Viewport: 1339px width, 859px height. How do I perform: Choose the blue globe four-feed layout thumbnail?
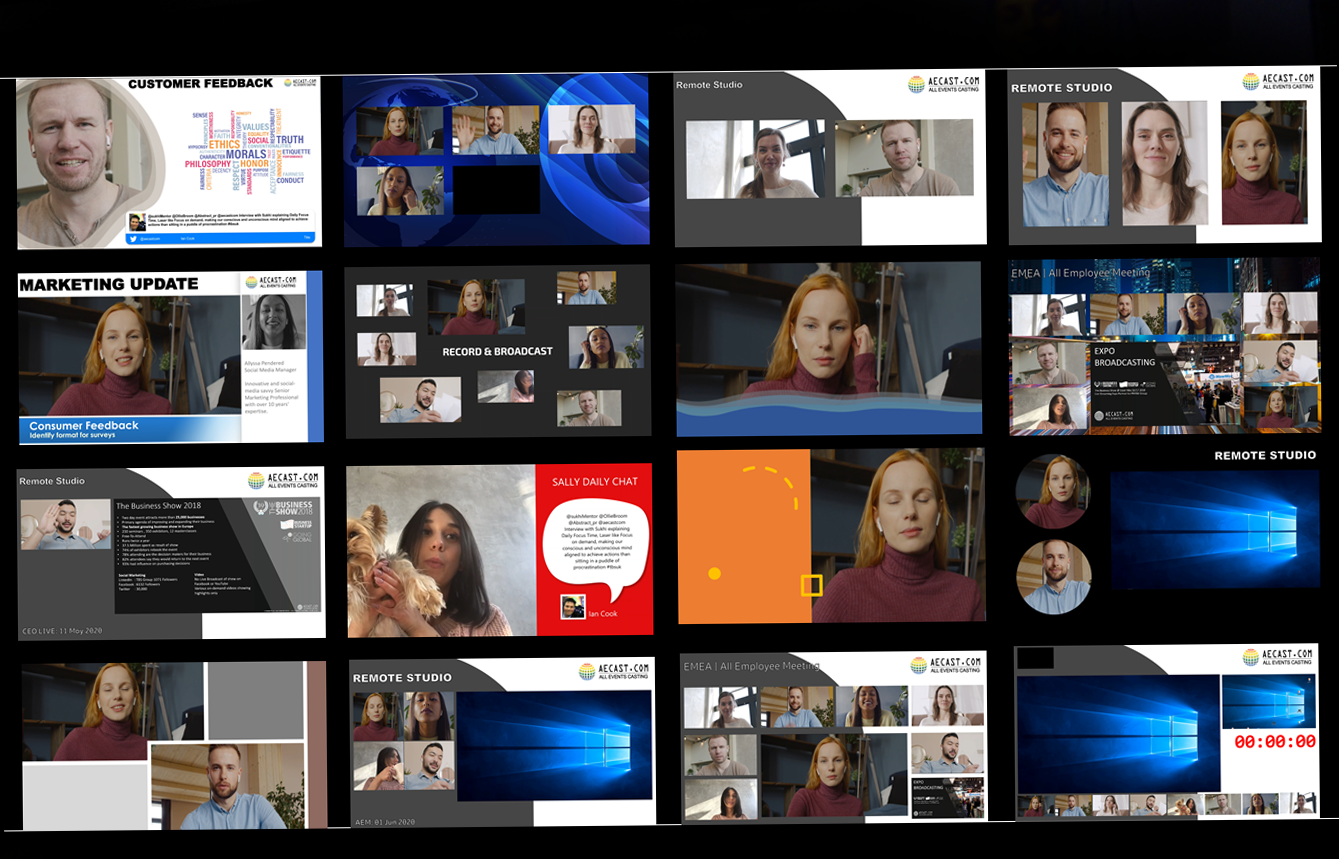496,160
